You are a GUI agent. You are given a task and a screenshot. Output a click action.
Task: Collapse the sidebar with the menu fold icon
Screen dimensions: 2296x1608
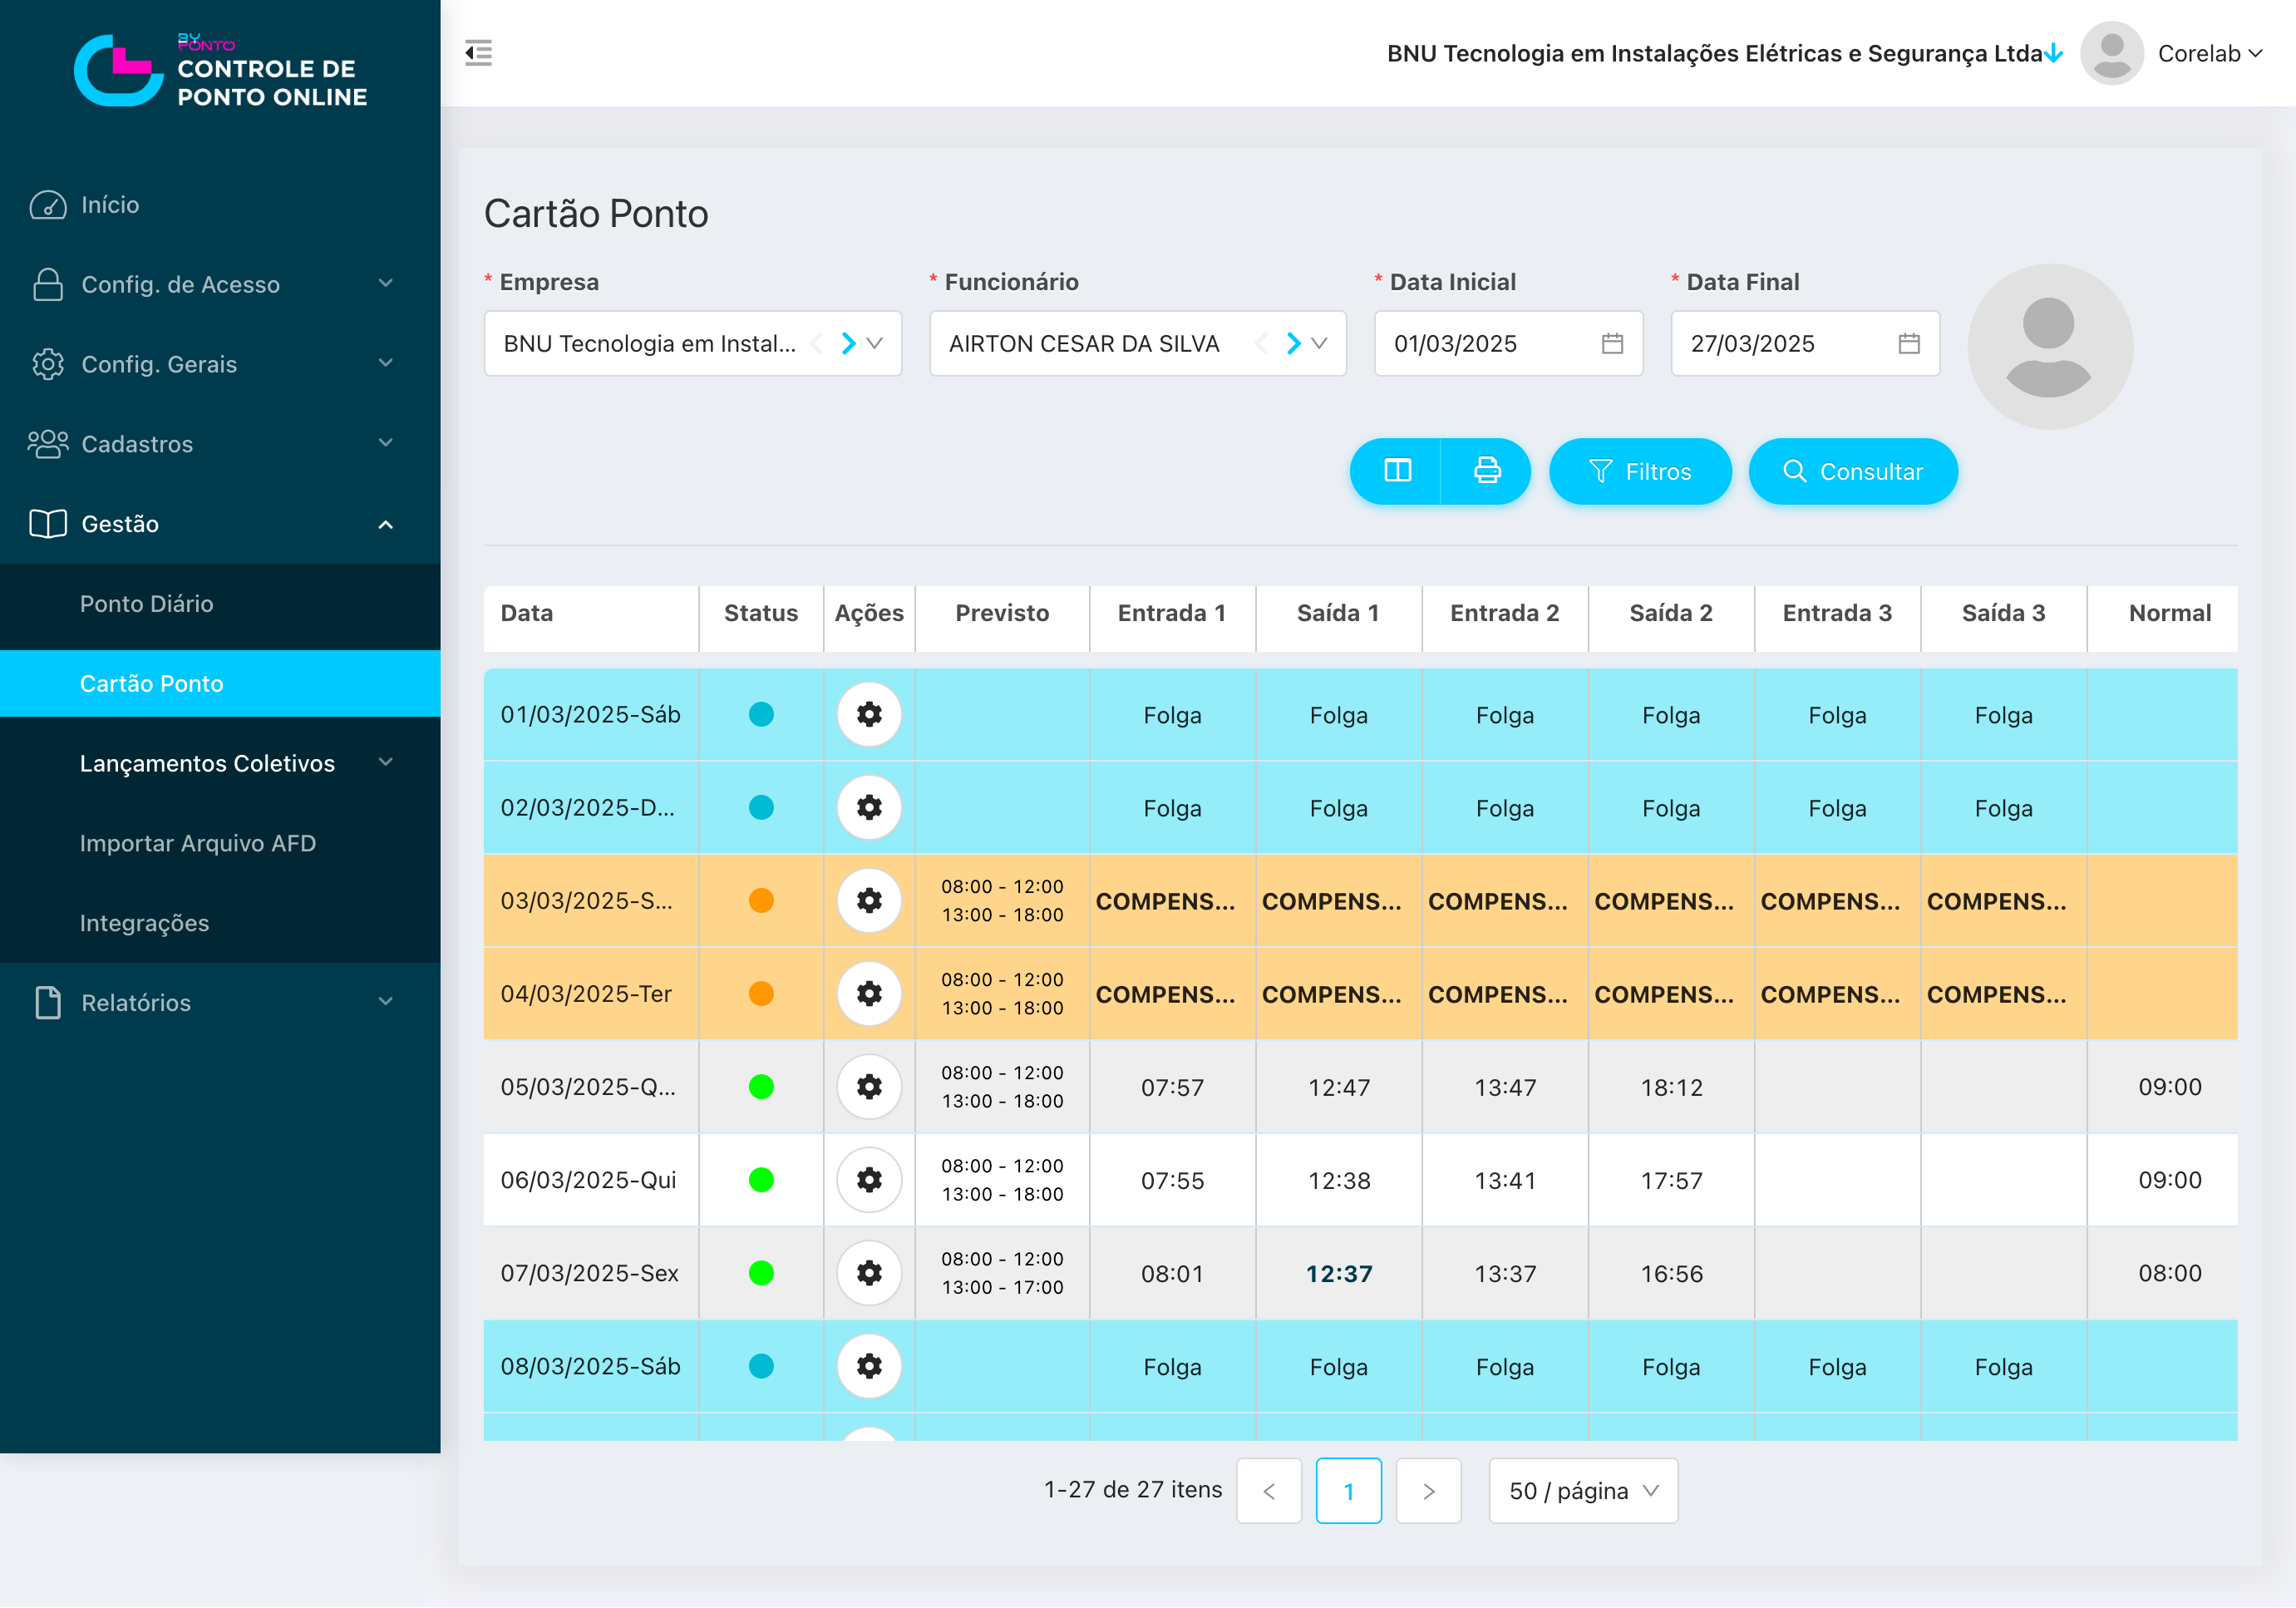pos(478,53)
